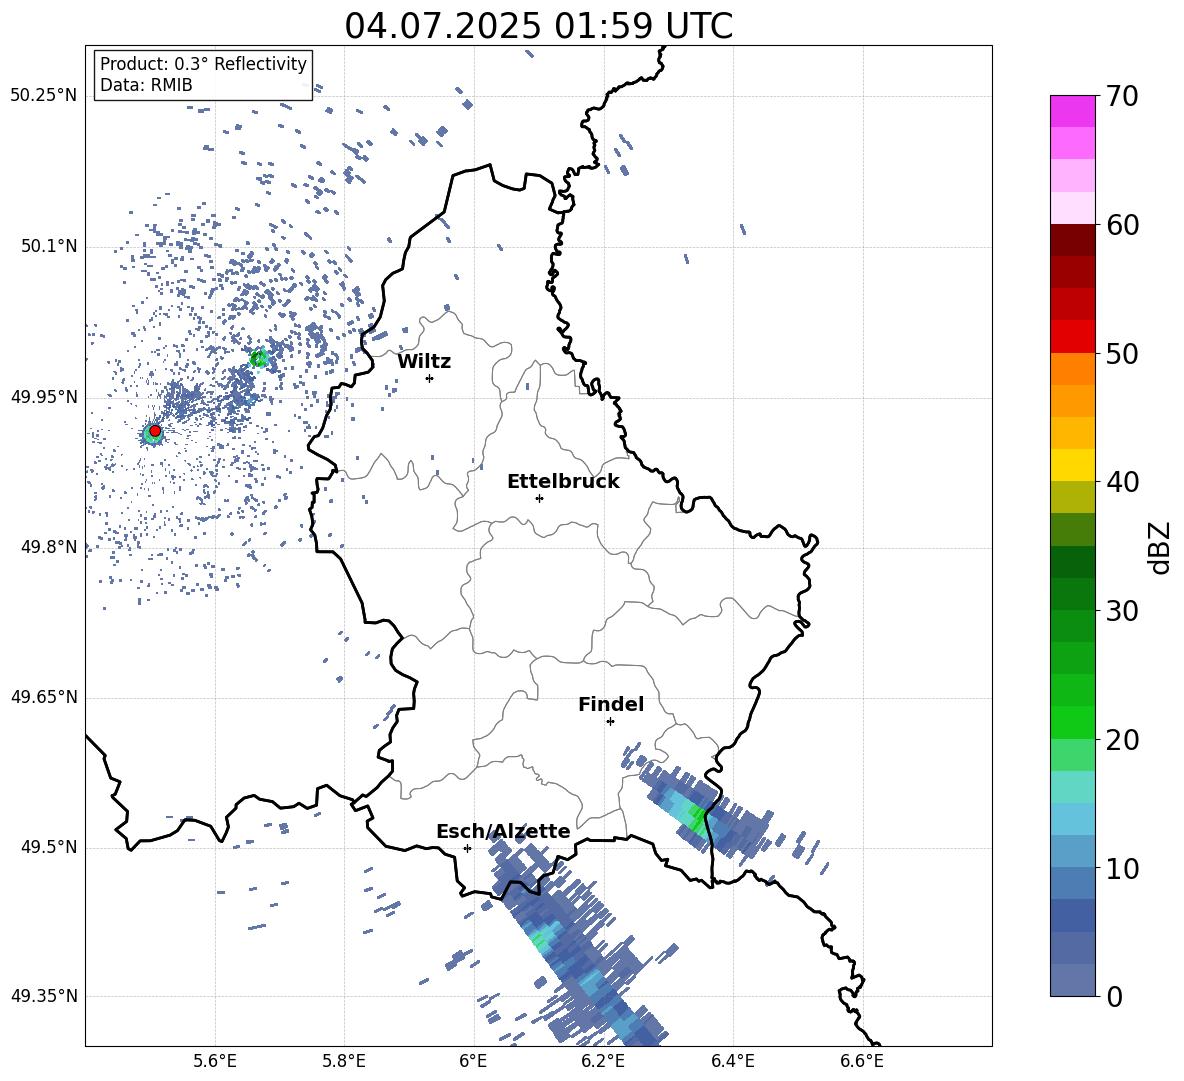
Task: Click the Esch/Alzette cross marker
Action: (x=467, y=848)
